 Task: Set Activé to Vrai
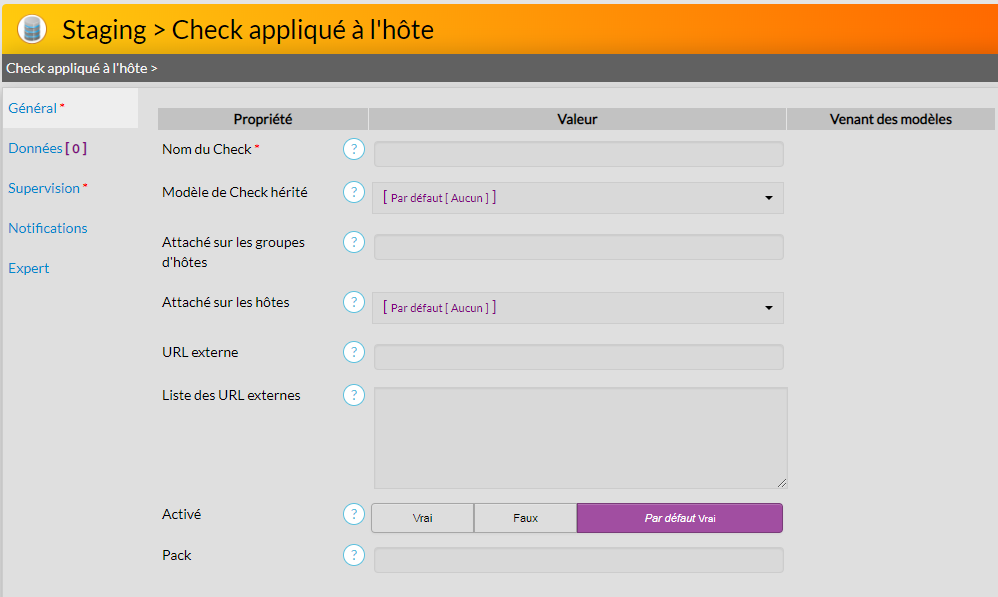click(x=422, y=518)
